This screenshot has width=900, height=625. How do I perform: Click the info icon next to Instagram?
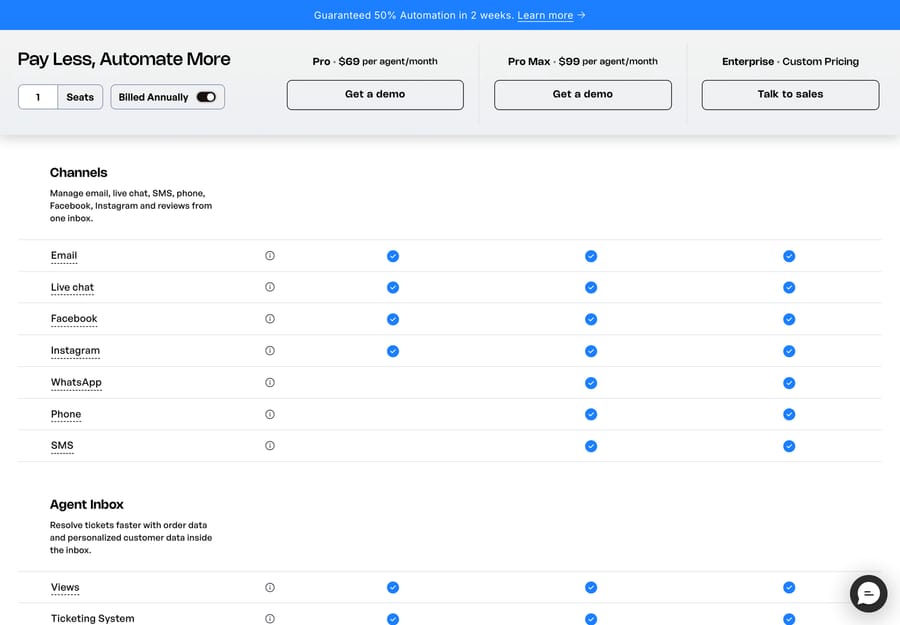270,351
